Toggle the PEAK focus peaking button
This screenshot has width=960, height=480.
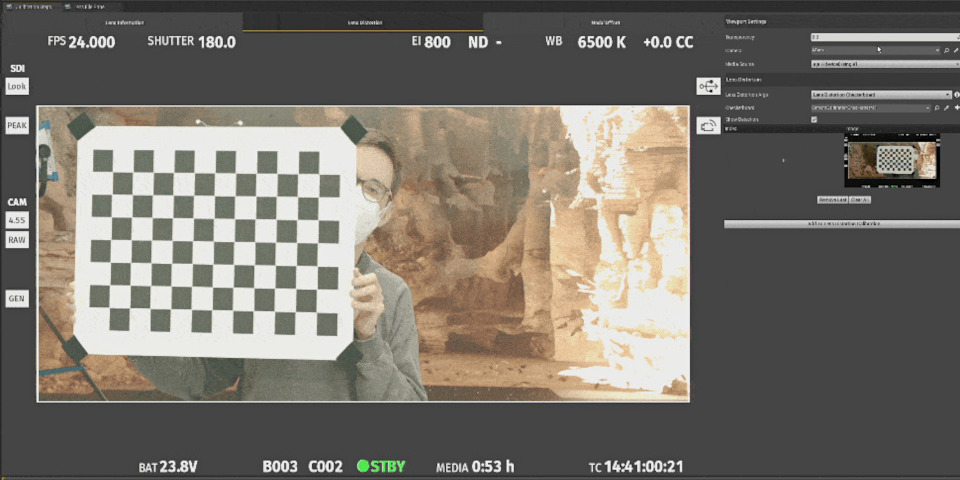tap(17, 125)
